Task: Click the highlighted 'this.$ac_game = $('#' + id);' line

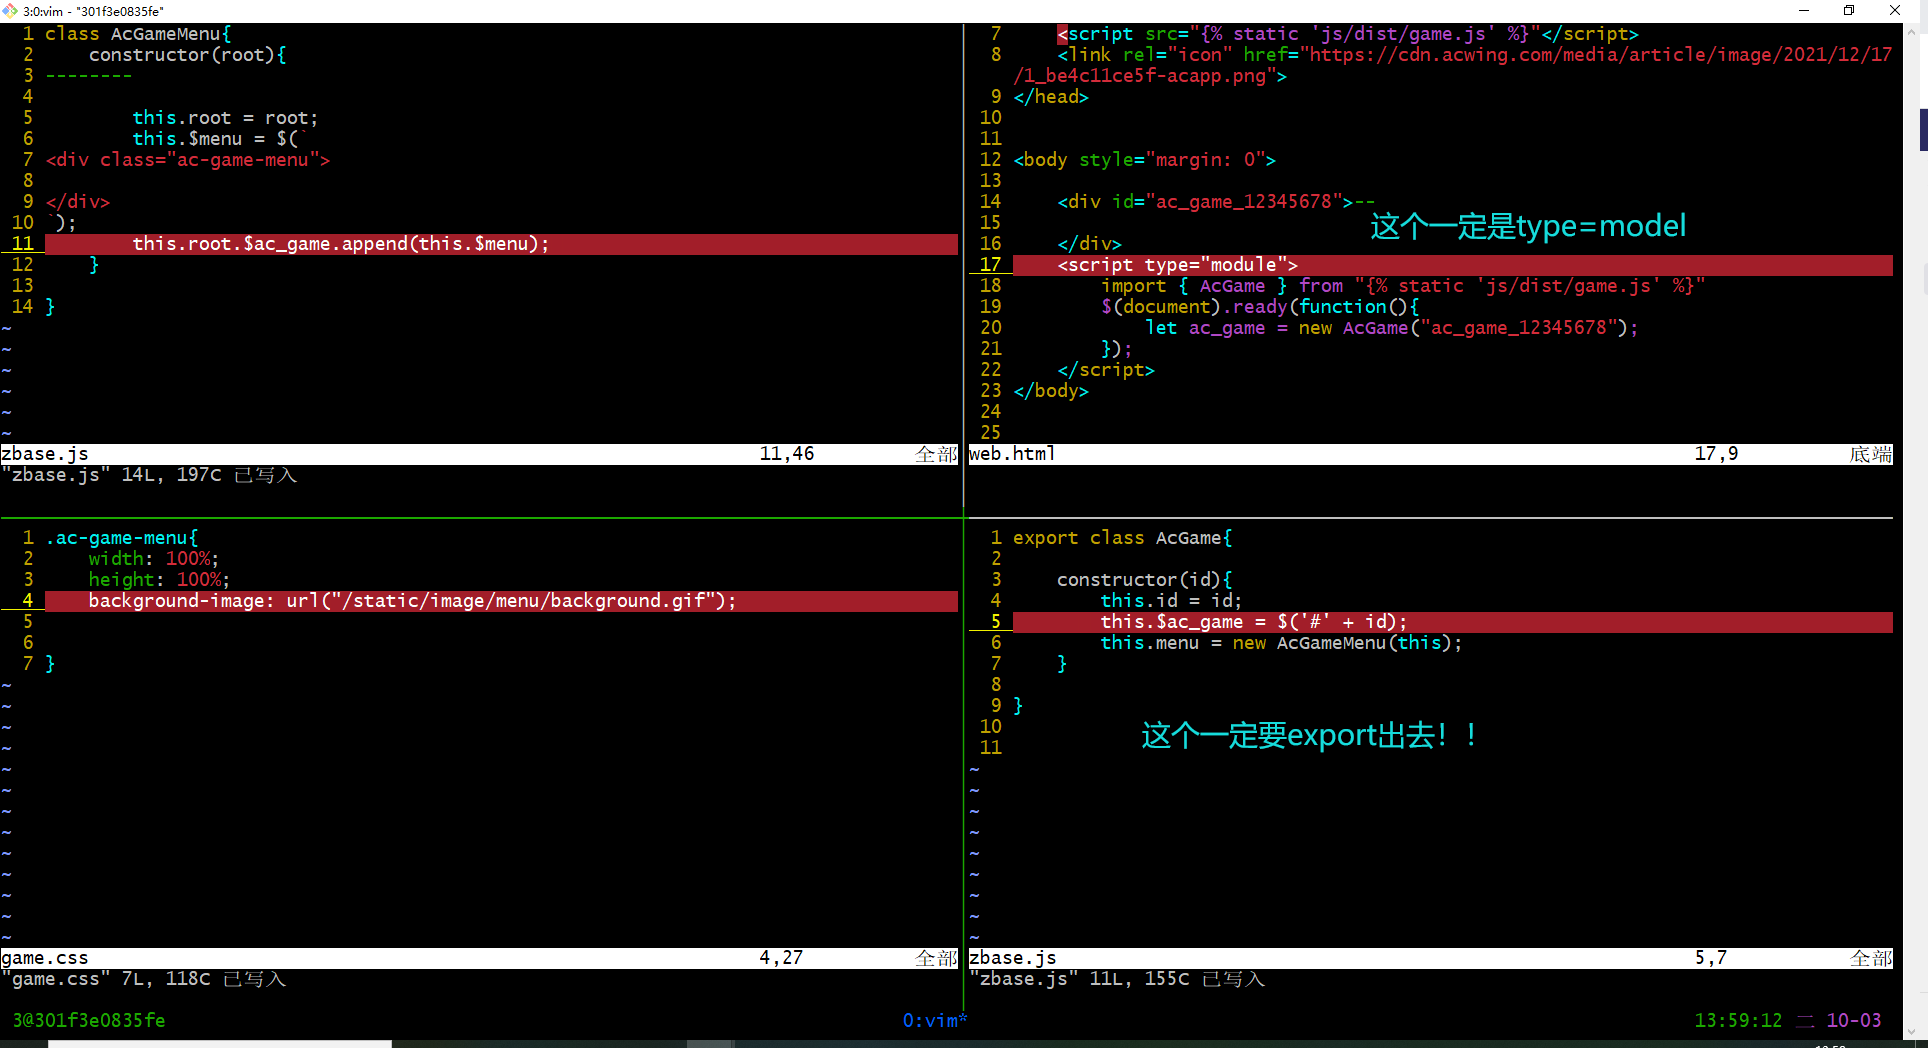Action: [1453, 622]
